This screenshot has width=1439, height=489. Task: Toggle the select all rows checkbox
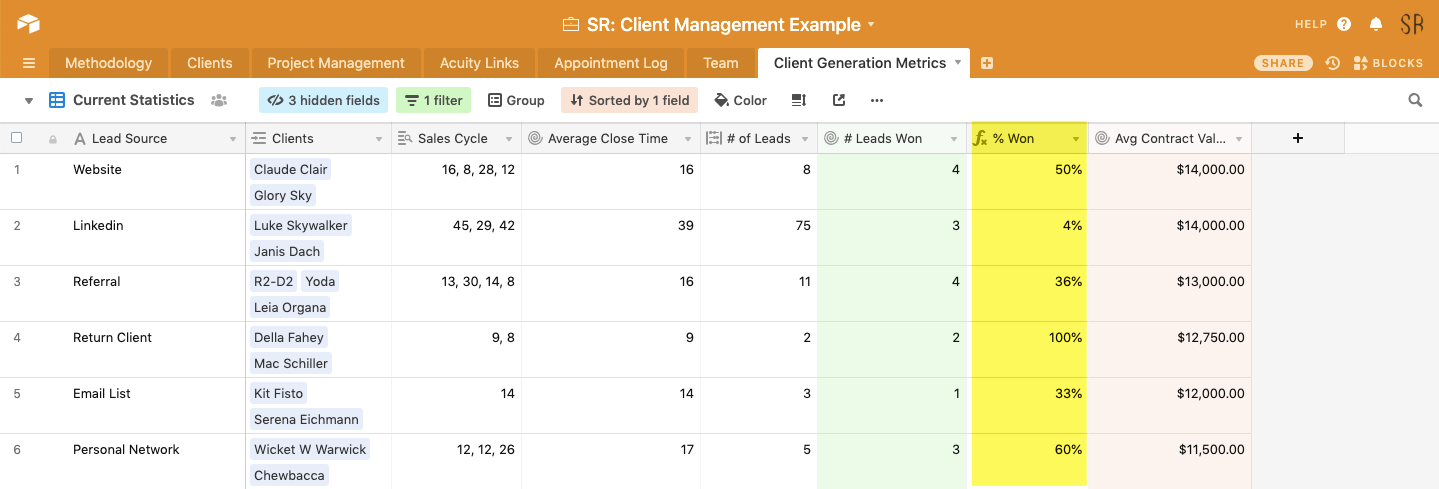pyautogui.click(x=16, y=138)
